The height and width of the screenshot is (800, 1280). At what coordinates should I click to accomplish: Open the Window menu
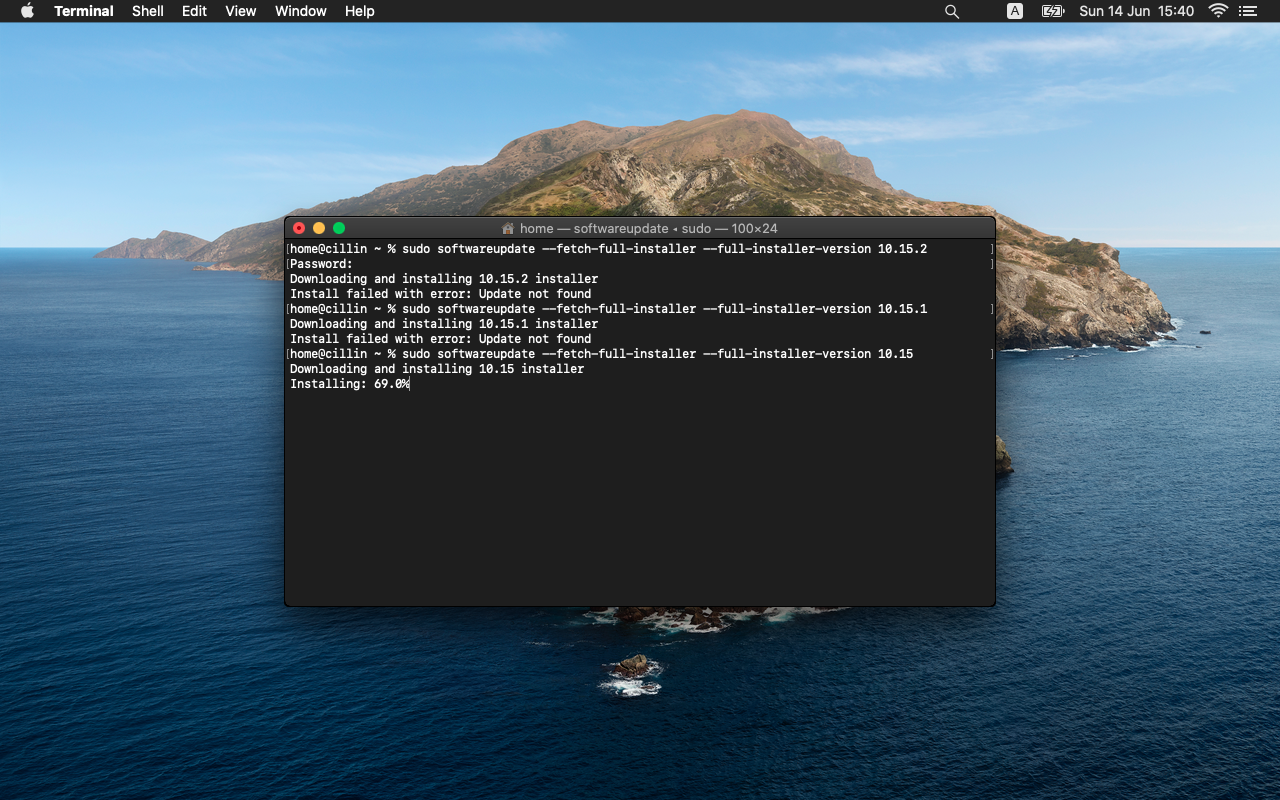[300, 11]
